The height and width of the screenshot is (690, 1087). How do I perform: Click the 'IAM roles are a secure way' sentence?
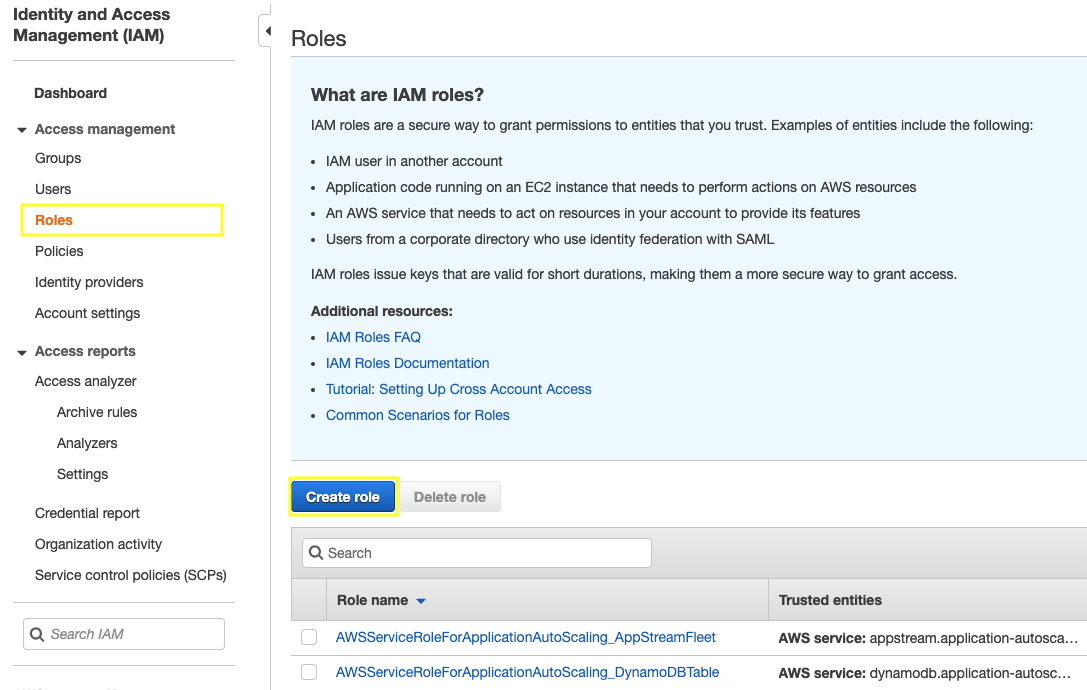pyautogui.click(x=672, y=126)
